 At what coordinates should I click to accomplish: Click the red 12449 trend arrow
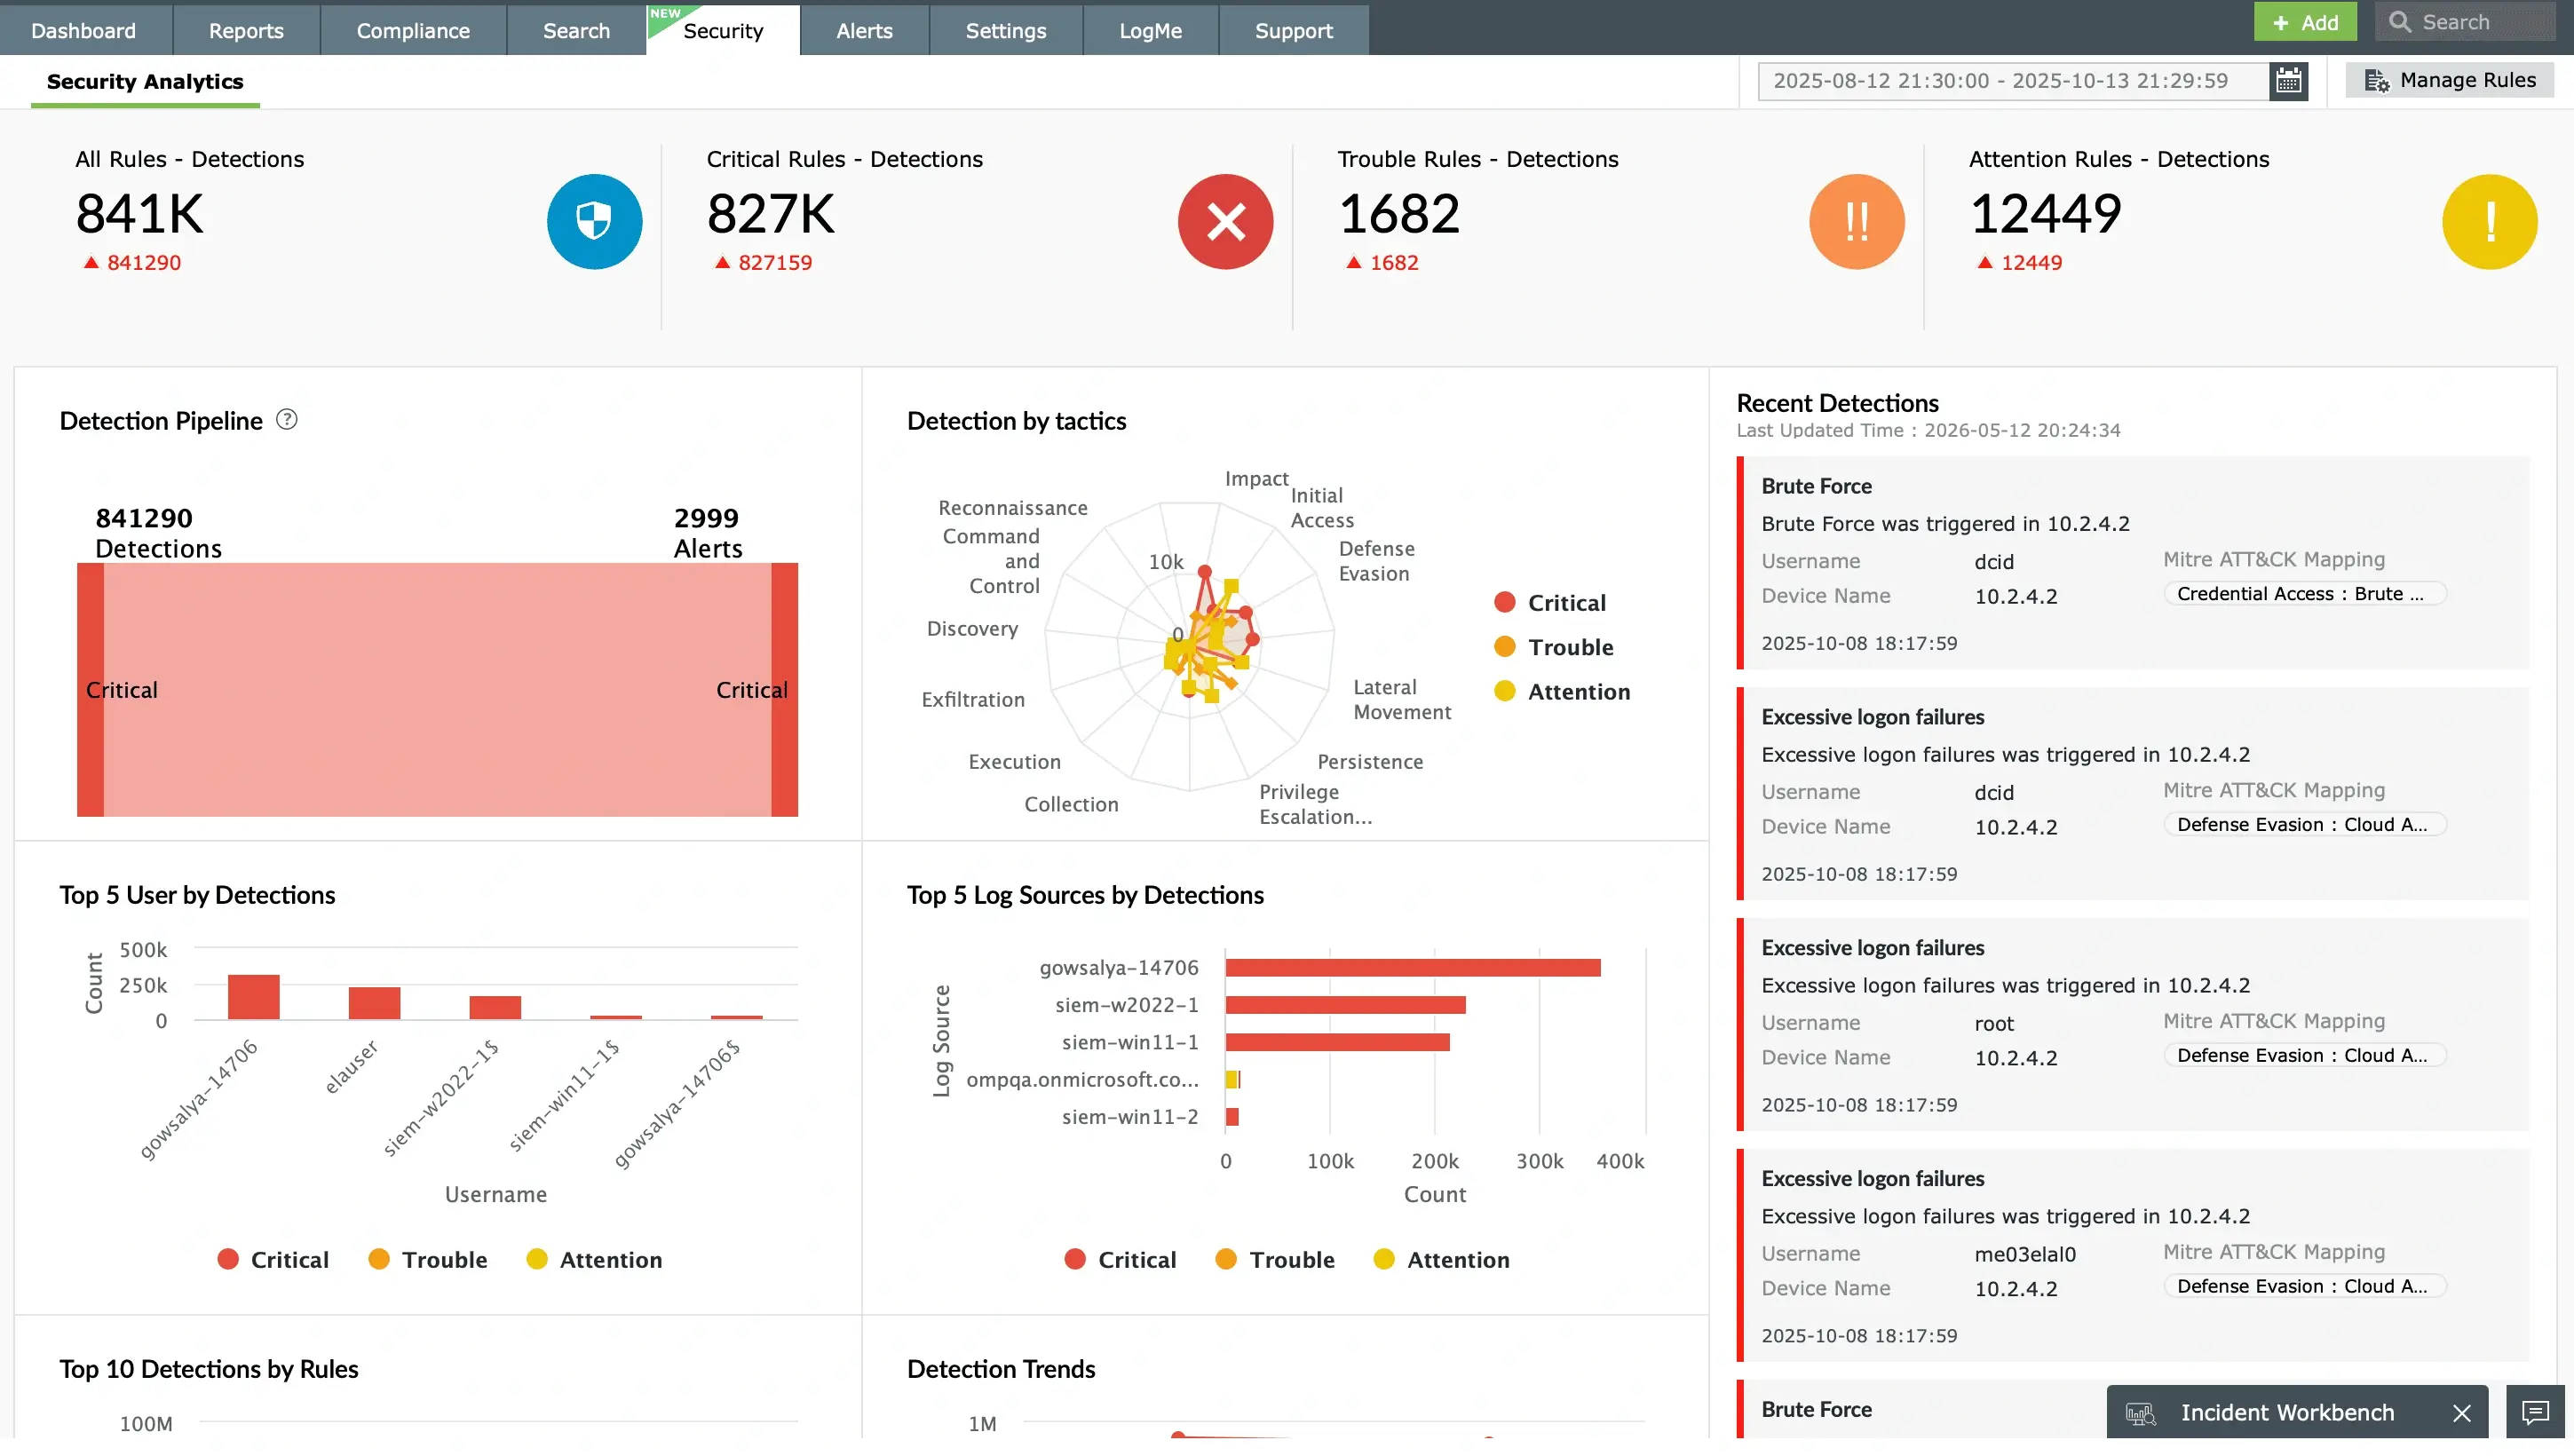(x=1984, y=263)
